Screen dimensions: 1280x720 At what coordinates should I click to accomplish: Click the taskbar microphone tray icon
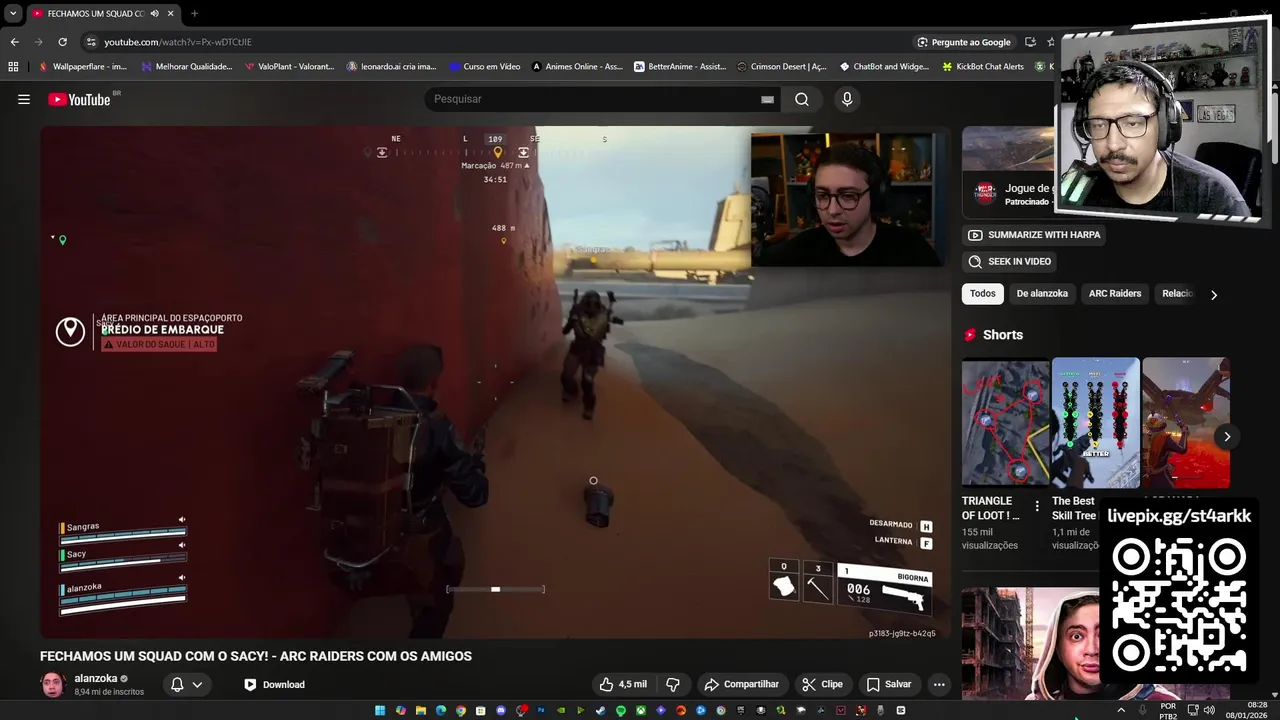[1143, 710]
